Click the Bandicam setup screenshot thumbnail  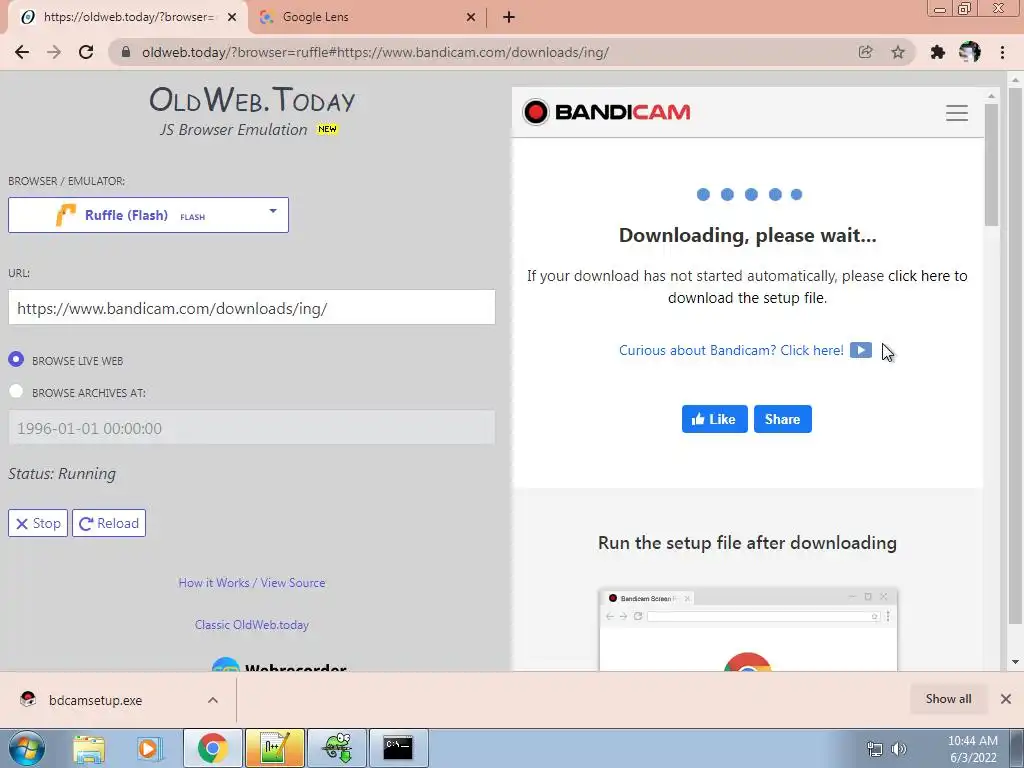(748, 630)
